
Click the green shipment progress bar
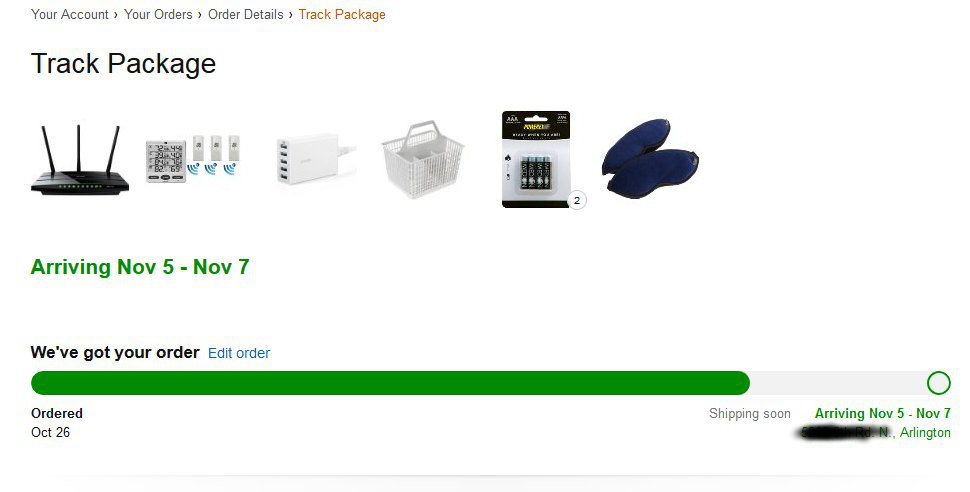(390, 383)
